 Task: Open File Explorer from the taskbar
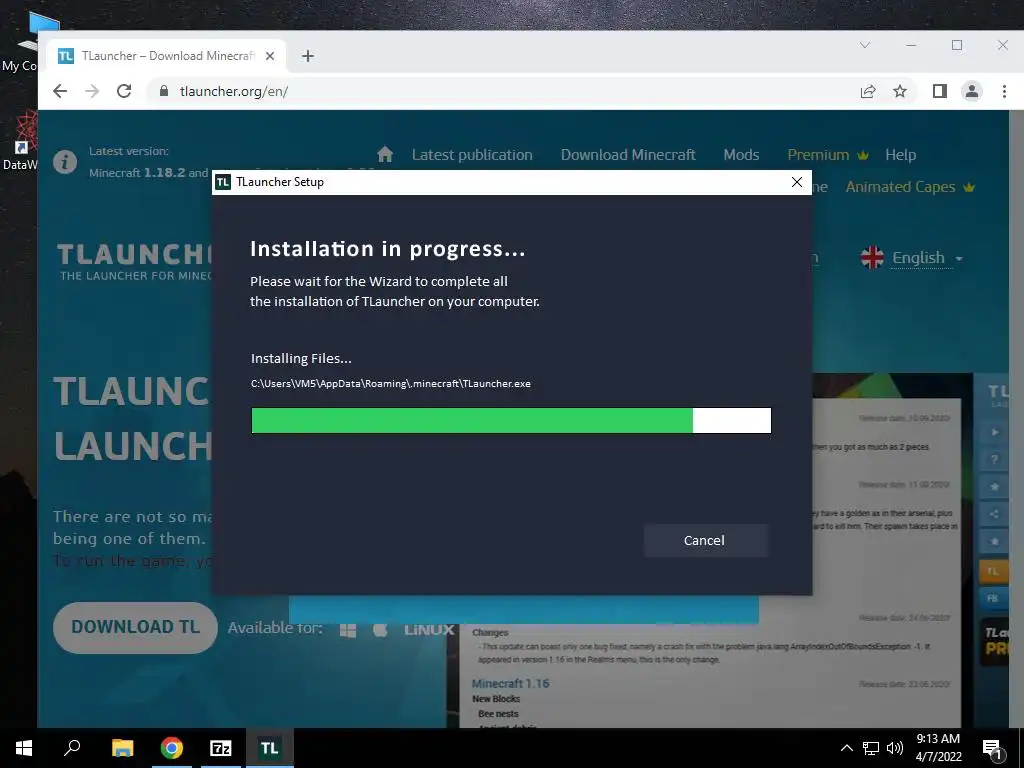click(x=122, y=748)
